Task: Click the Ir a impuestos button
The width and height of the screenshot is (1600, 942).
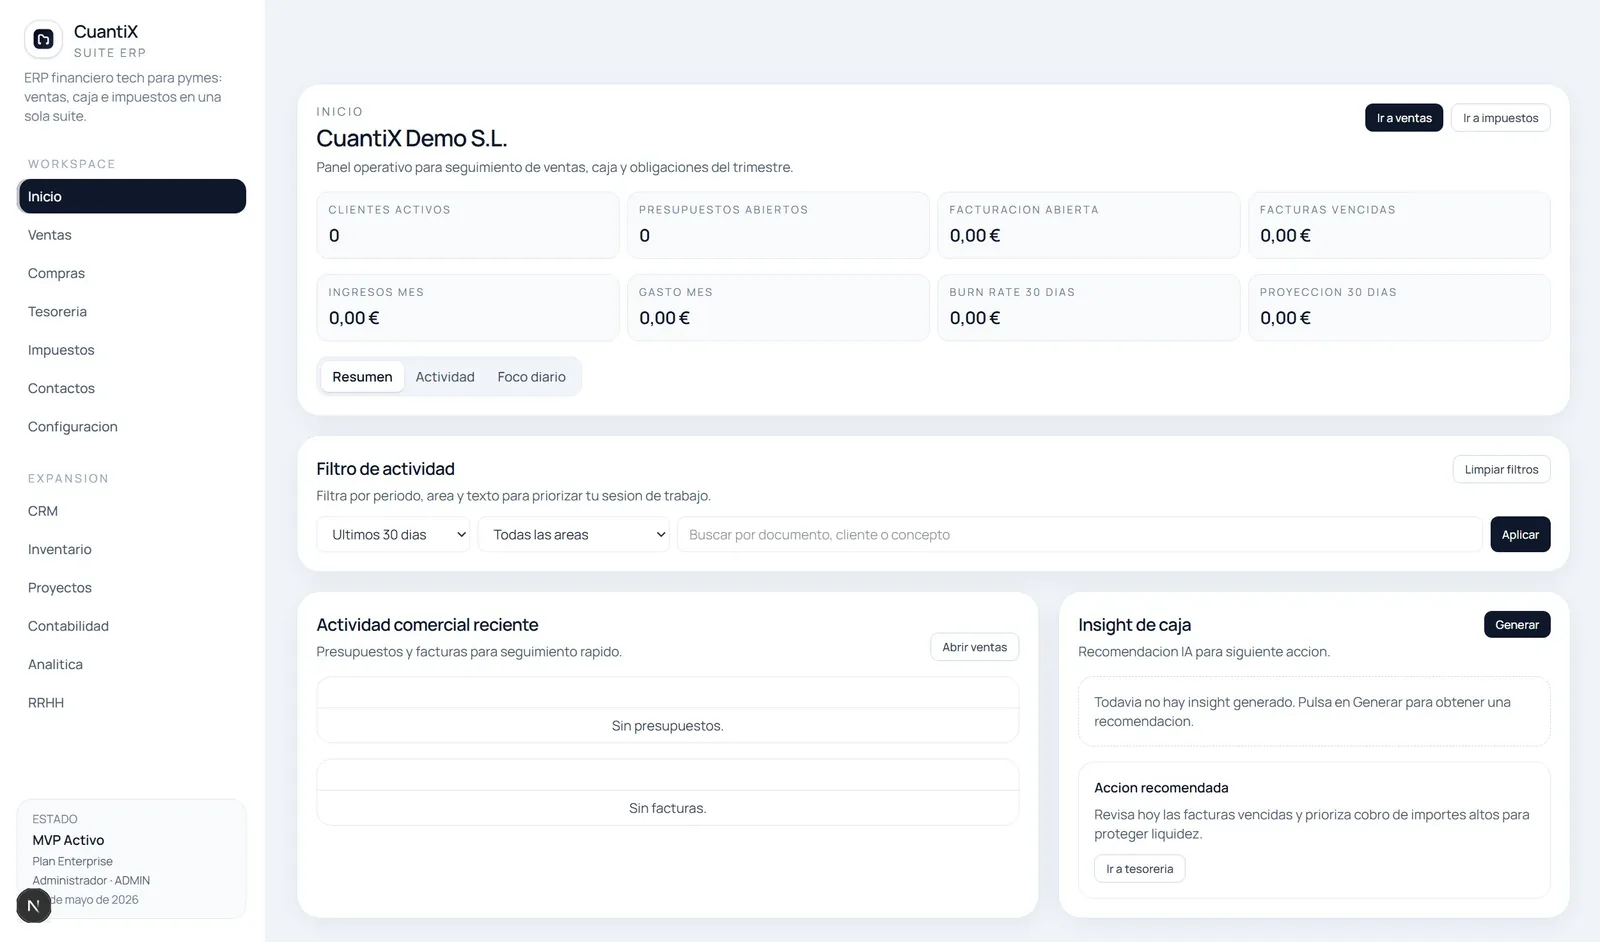Action: (x=1500, y=118)
